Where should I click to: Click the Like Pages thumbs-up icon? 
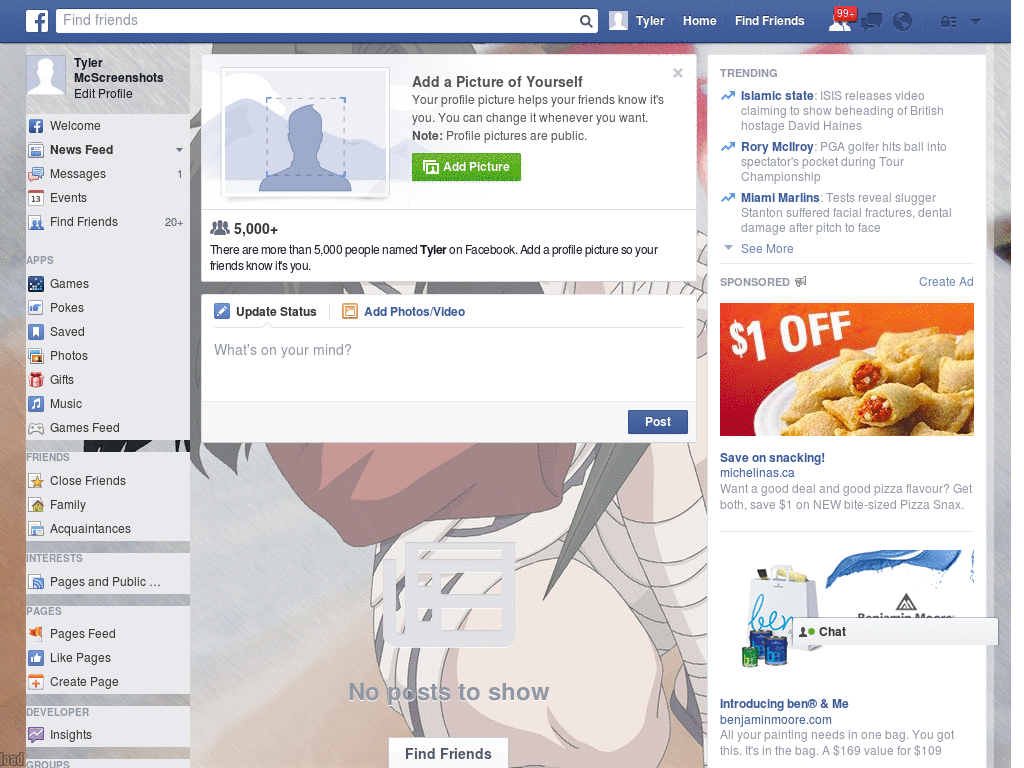click(x=36, y=658)
